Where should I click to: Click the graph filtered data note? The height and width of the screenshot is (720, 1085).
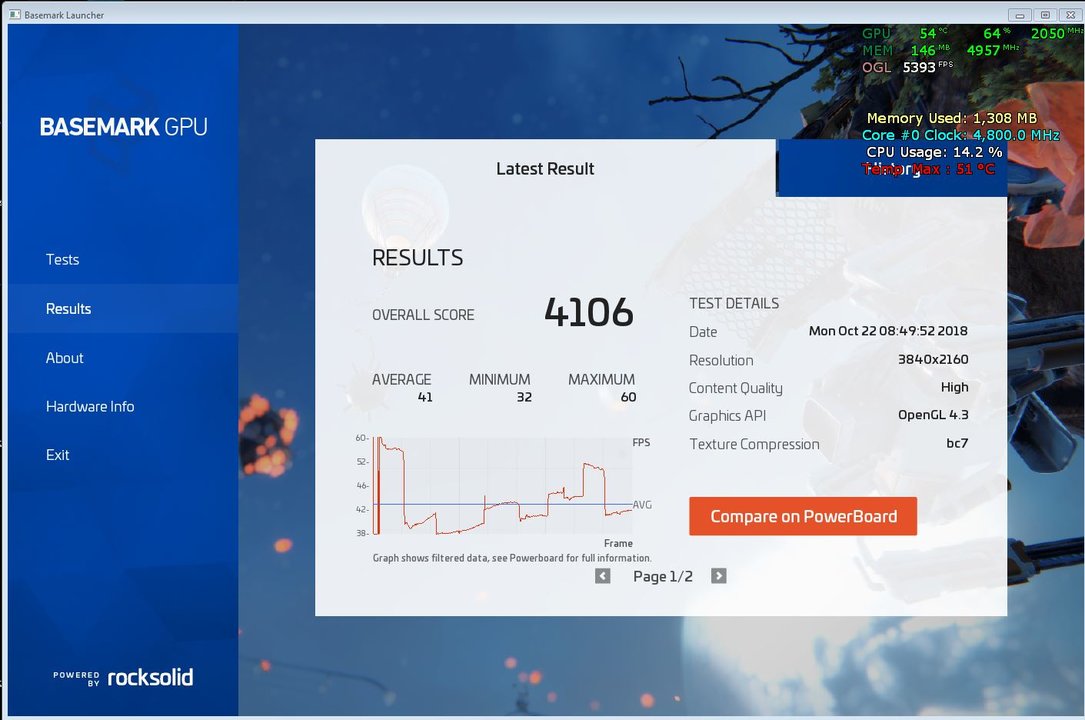pyautogui.click(x=511, y=557)
